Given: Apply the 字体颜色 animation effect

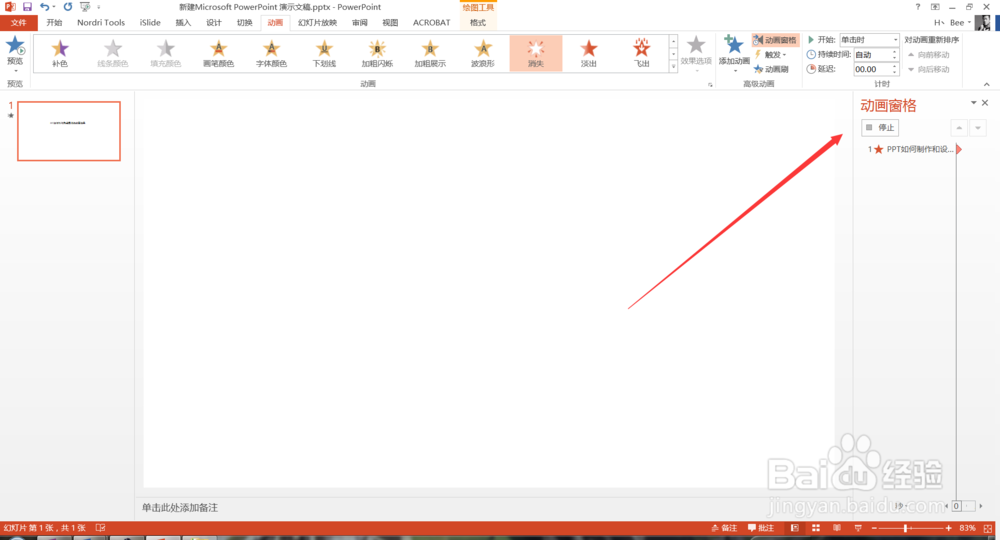Looking at the screenshot, I should tap(272, 53).
